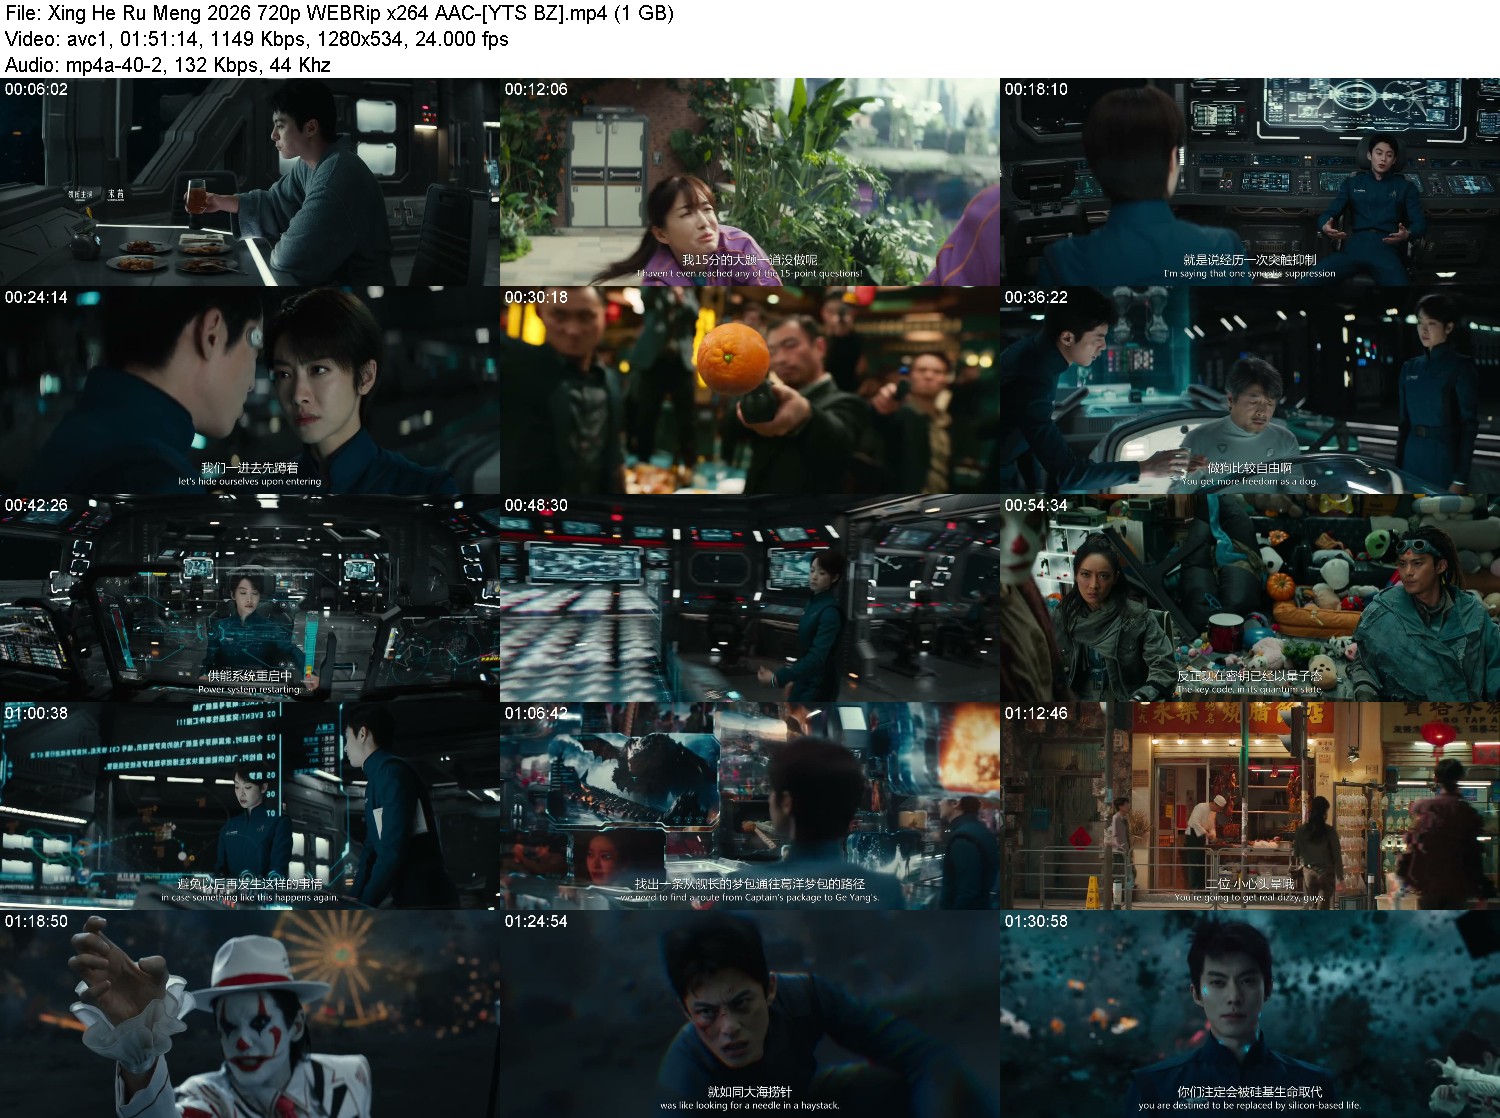Select the thumbnail at 01:00:38
1500x1118 pixels.
(x=250, y=806)
